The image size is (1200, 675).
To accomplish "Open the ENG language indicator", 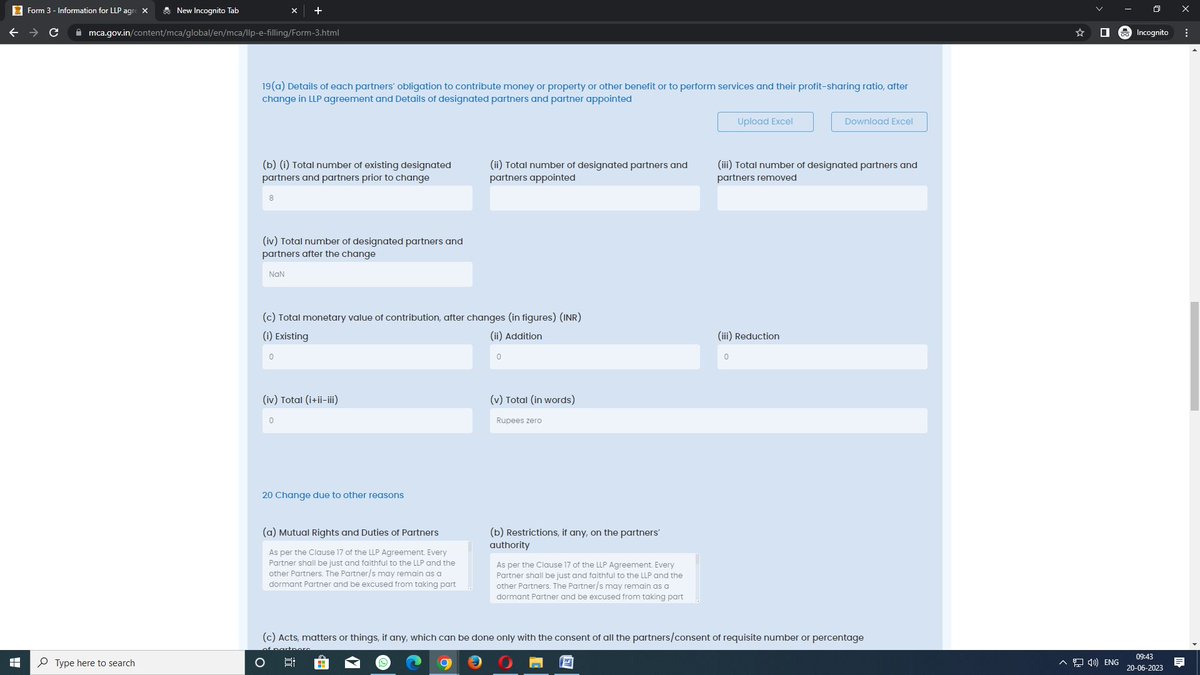I will [1112, 663].
